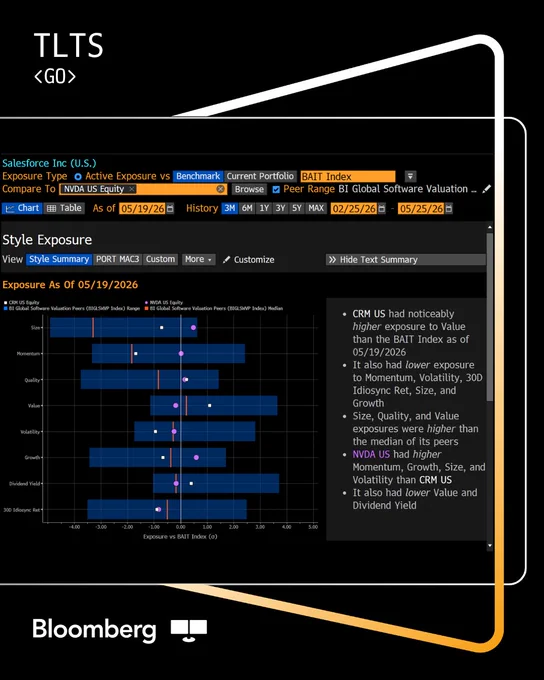Image resolution: width=544 pixels, height=680 pixels.
Task: Edit the peer range with pencil icon
Action: click(487, 189)
